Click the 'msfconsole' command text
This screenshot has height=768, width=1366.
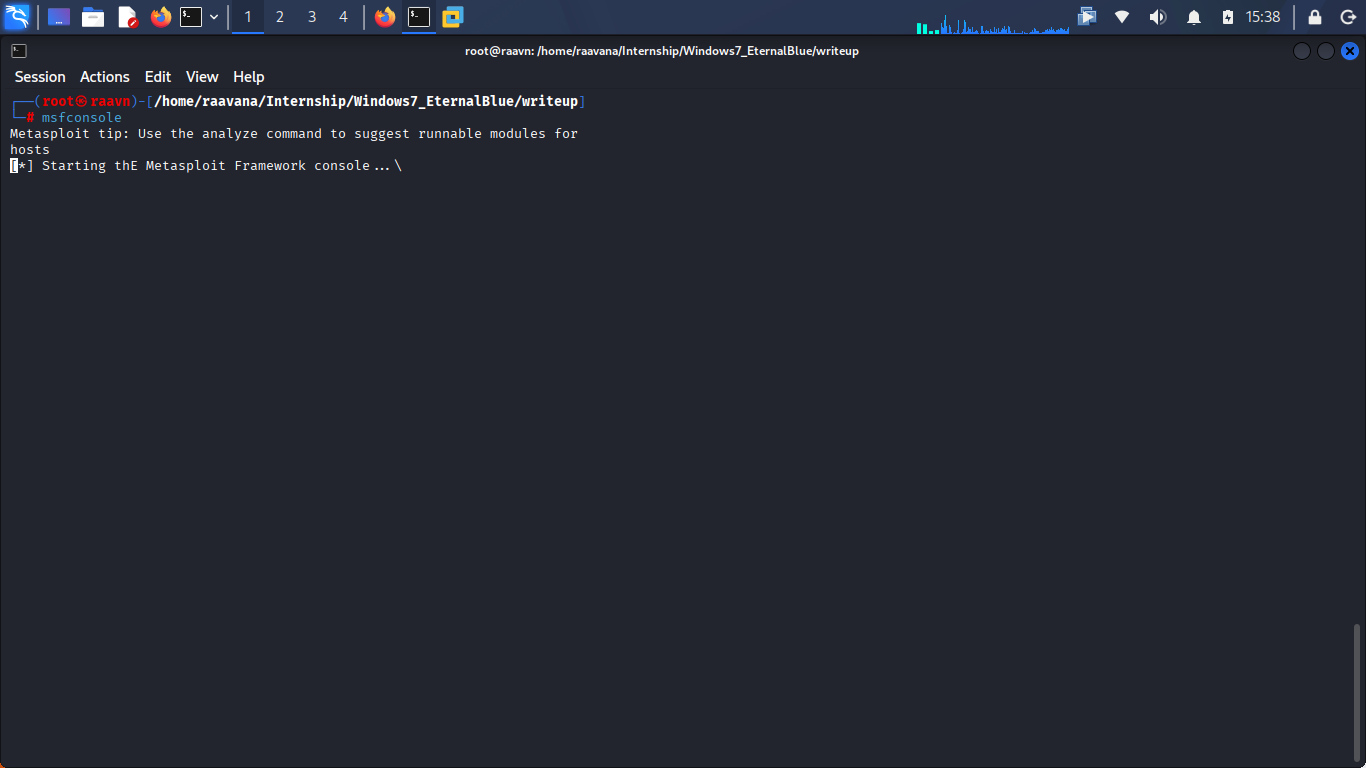coord(82,118)
